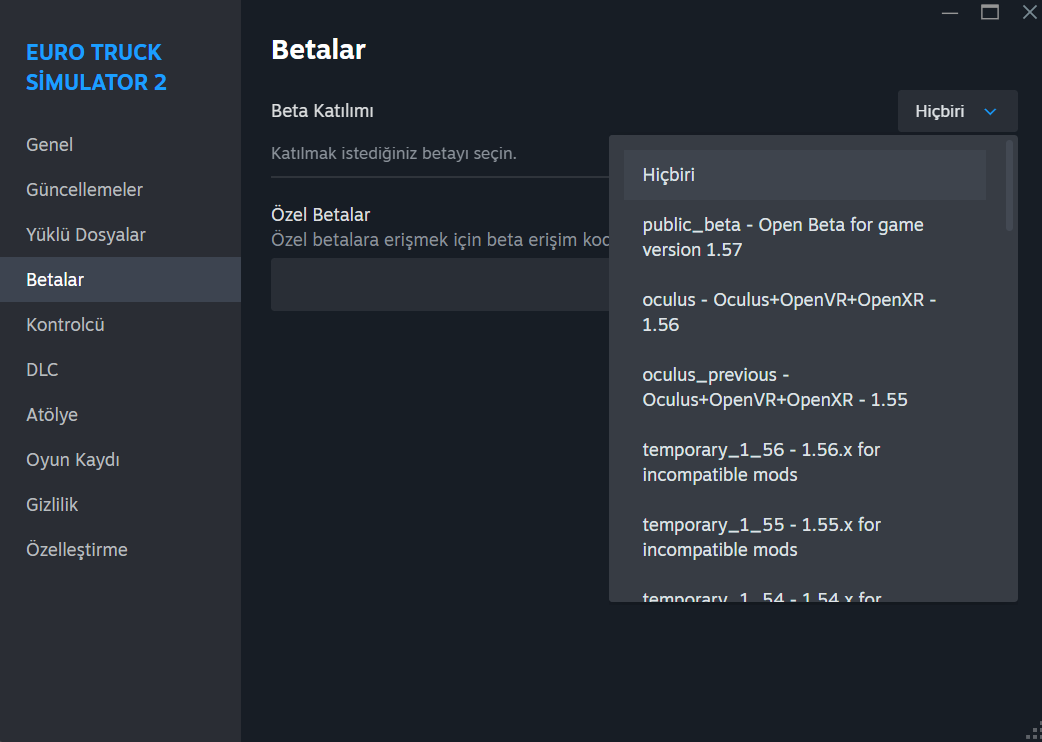
Task: Click the dropdown chevron next to Hiçbiri
Action: pyautogui.click(x=990, y=112)
